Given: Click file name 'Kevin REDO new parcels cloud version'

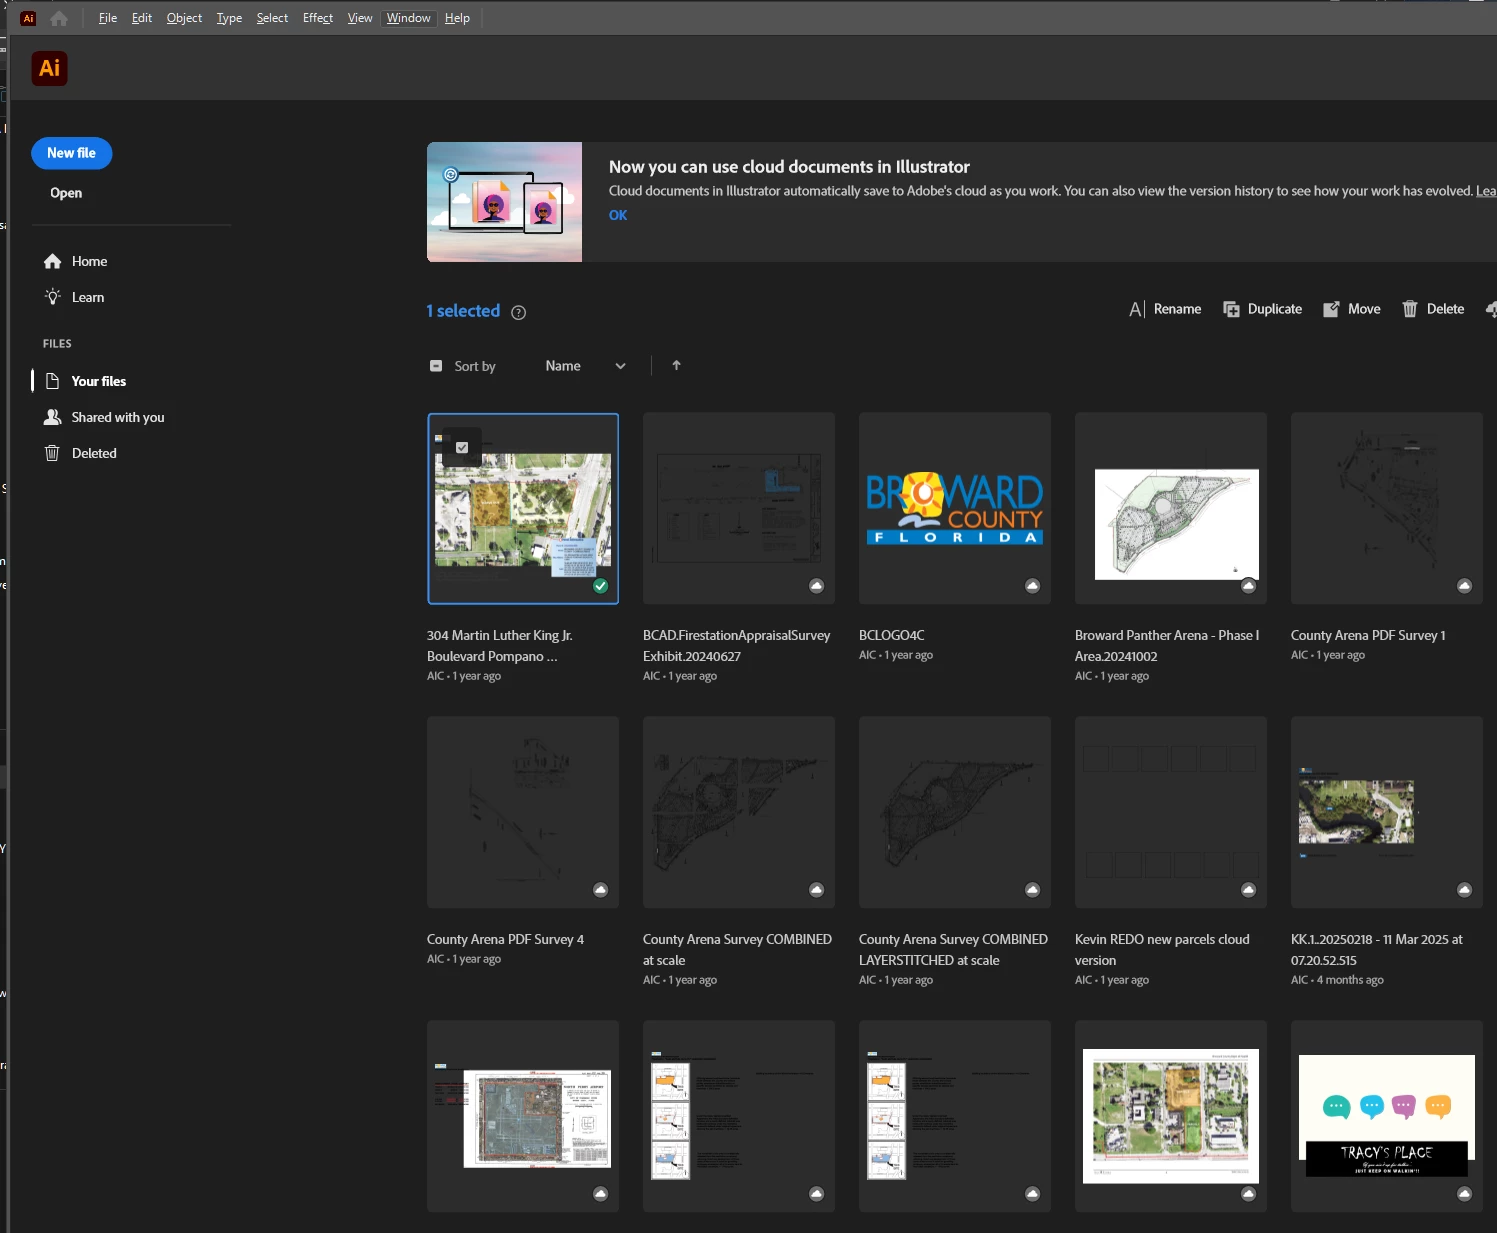Looking at the screenshot, I should [x=1162, y=950].
